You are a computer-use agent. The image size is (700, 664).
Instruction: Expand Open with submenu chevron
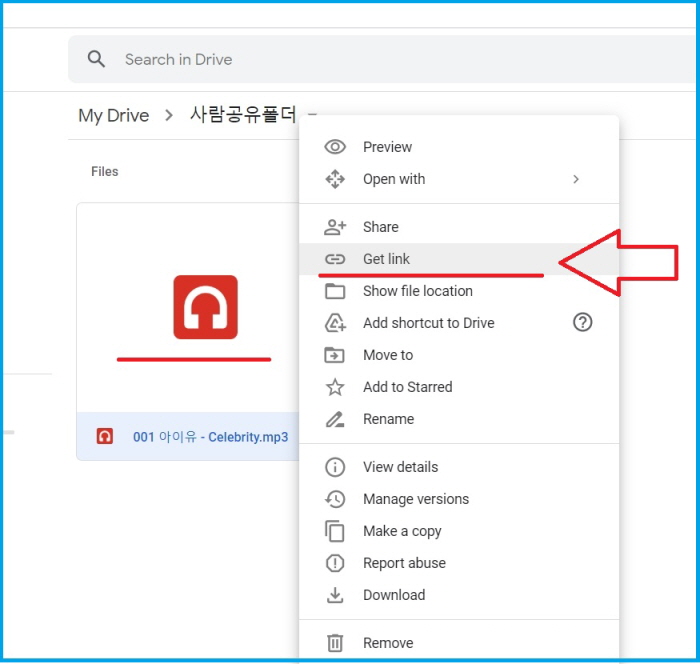point(576,179)
